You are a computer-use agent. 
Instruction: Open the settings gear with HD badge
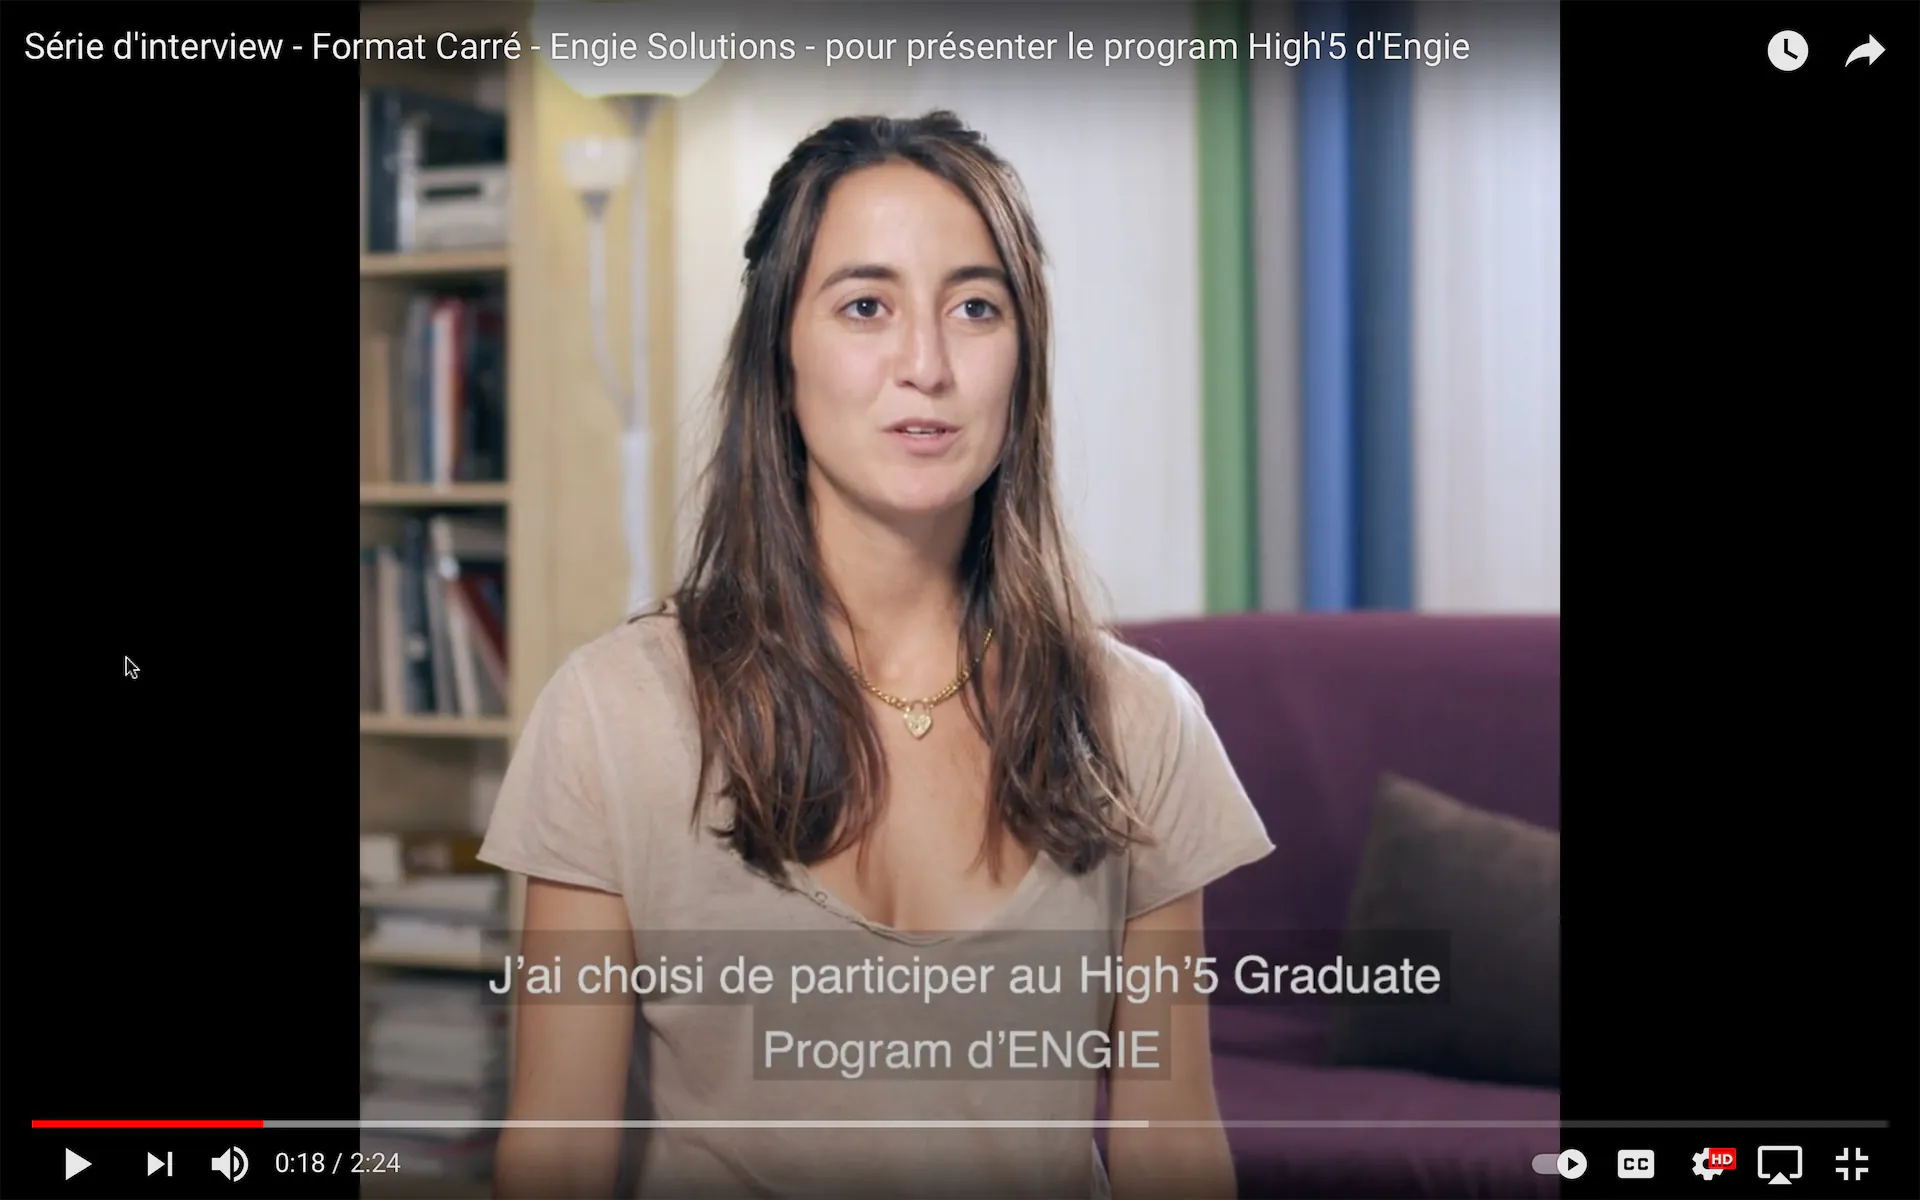1711,1164
